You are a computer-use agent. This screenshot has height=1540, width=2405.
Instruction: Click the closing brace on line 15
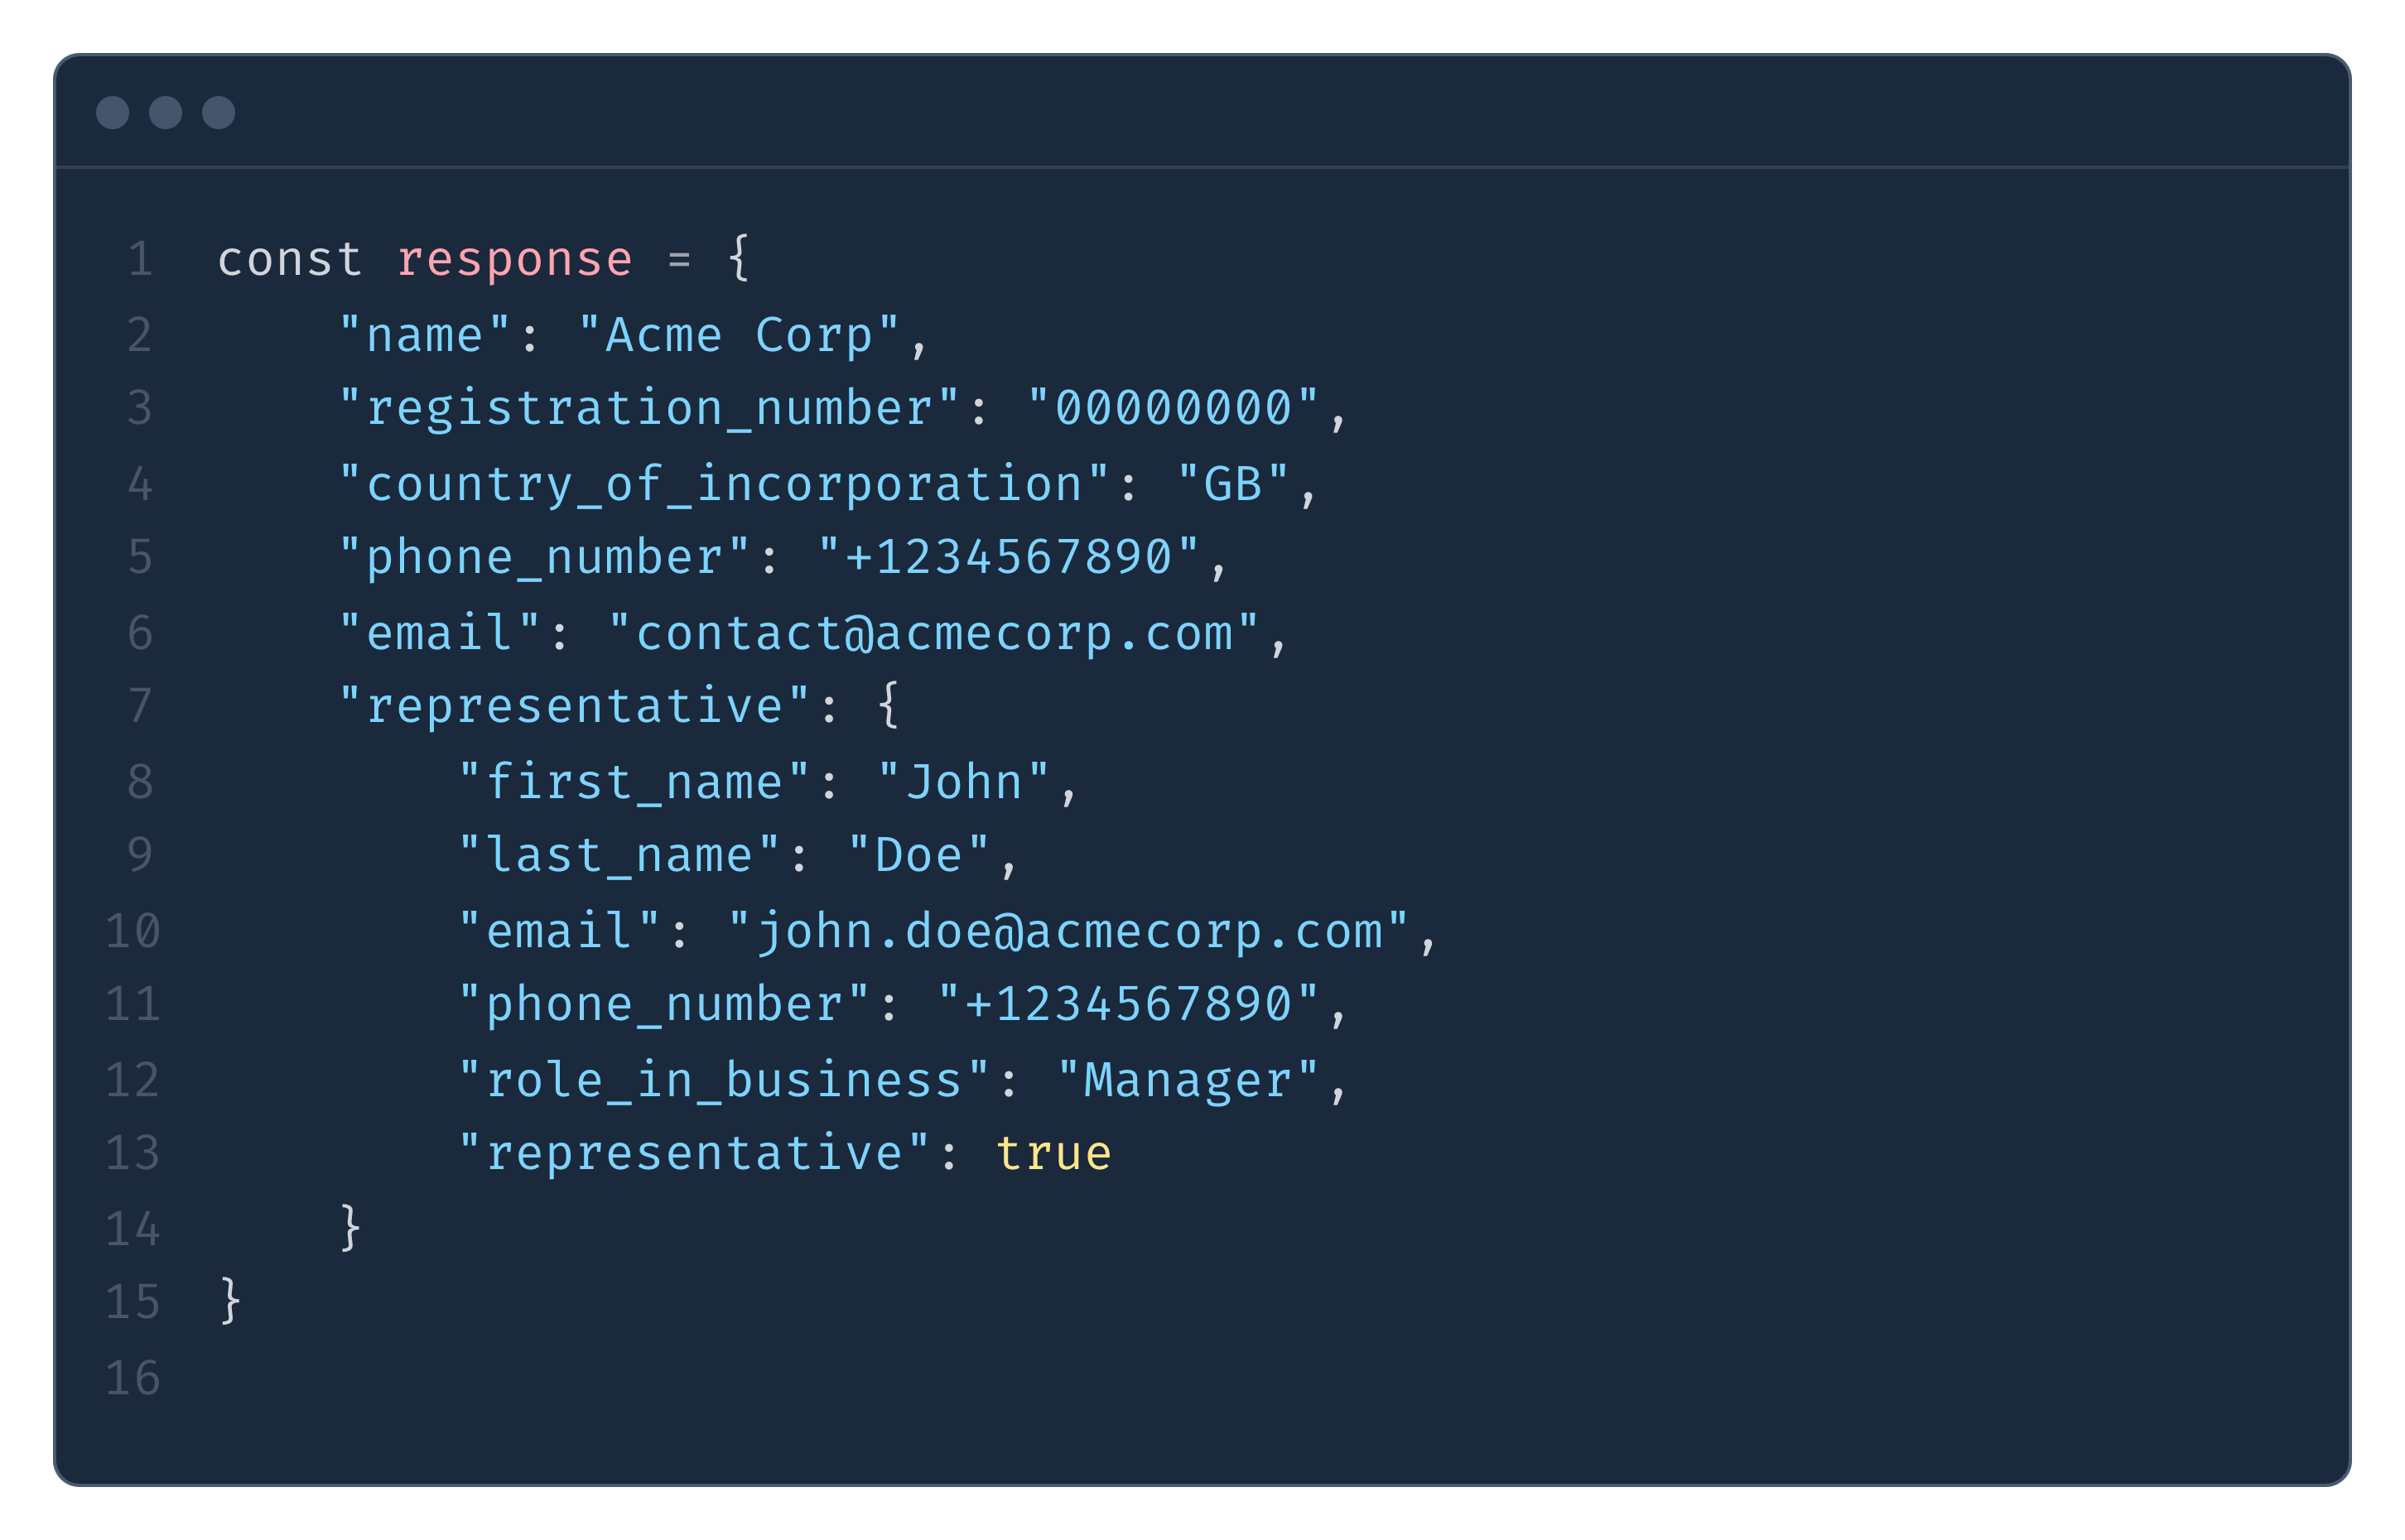(230, 1301)
